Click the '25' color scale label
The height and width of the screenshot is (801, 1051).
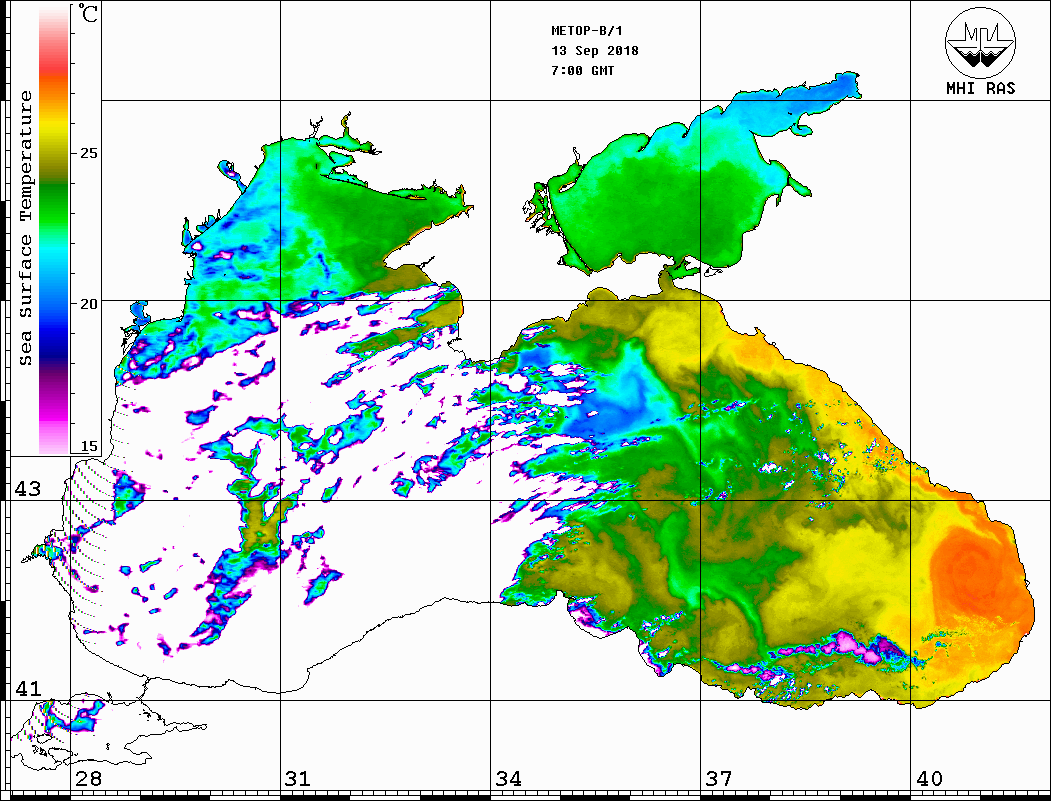88,153
